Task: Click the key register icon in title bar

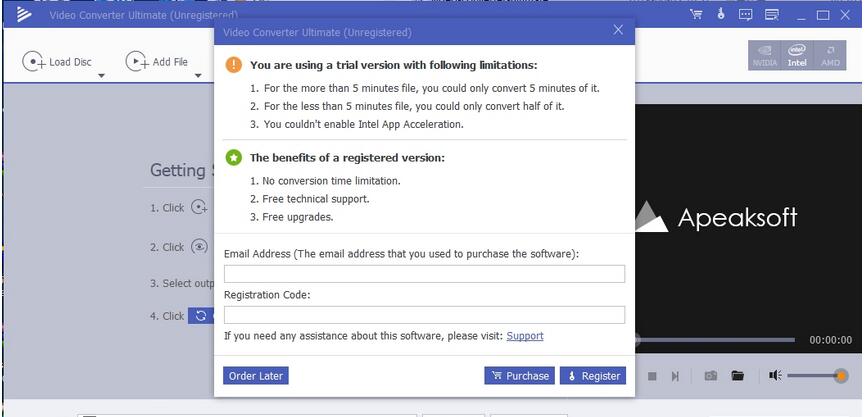Action: 721,14
